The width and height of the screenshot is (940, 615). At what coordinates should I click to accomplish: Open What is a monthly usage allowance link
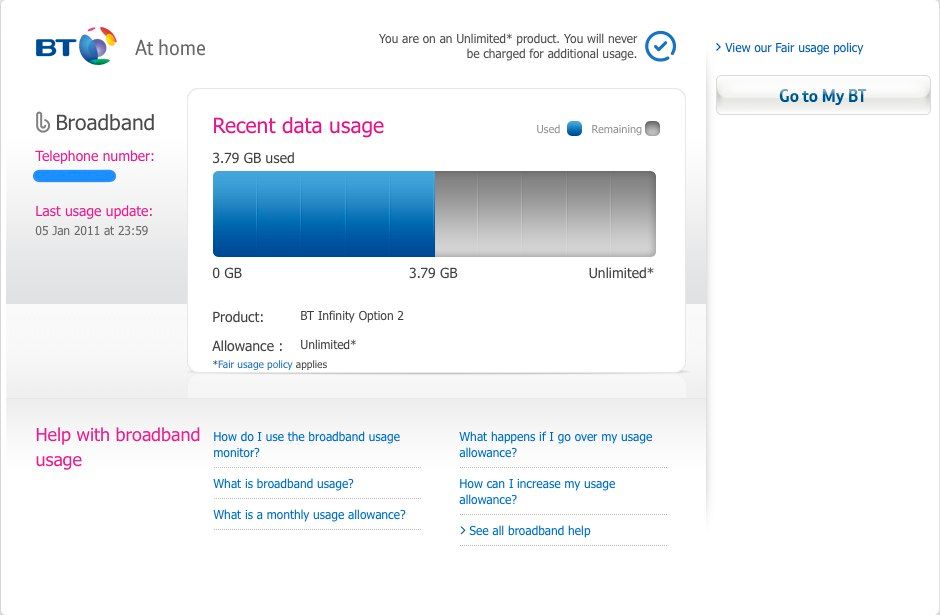click(x=309, y=515)
